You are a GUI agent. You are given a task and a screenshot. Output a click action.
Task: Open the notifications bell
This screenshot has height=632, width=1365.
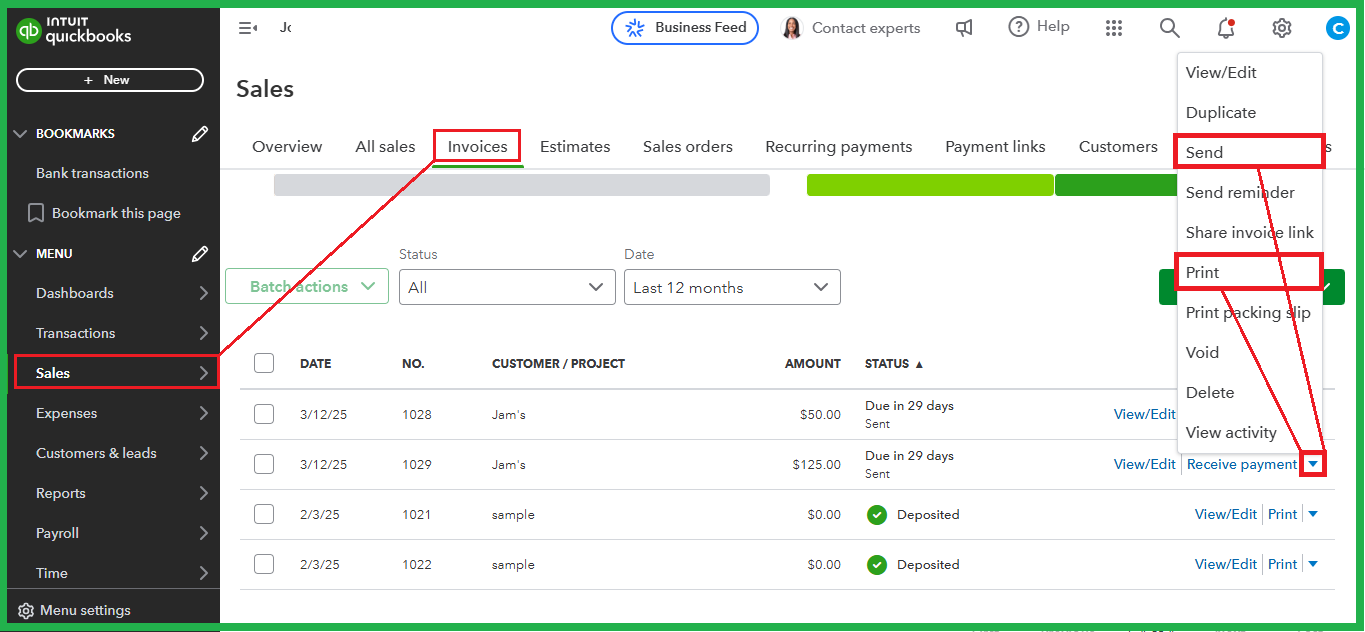pos(1226,28)
